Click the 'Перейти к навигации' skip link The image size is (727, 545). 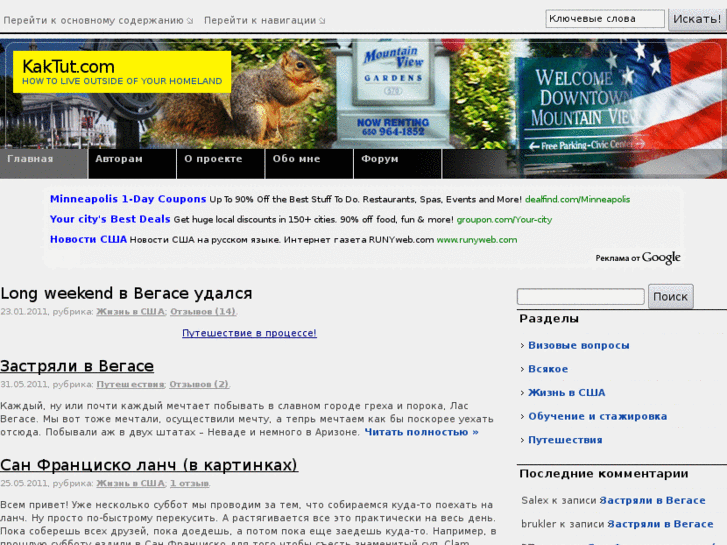(x=264, y=20)
